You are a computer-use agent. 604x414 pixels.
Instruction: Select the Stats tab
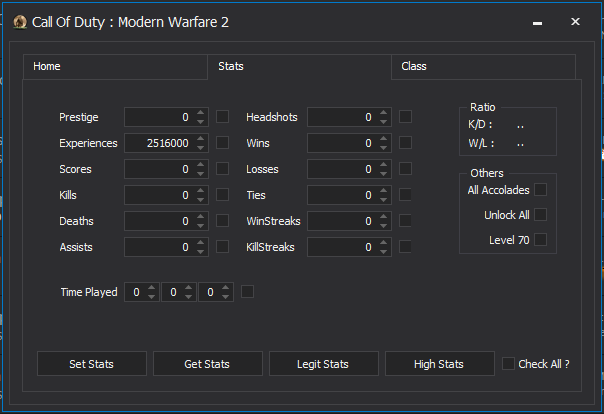point(300,67)
